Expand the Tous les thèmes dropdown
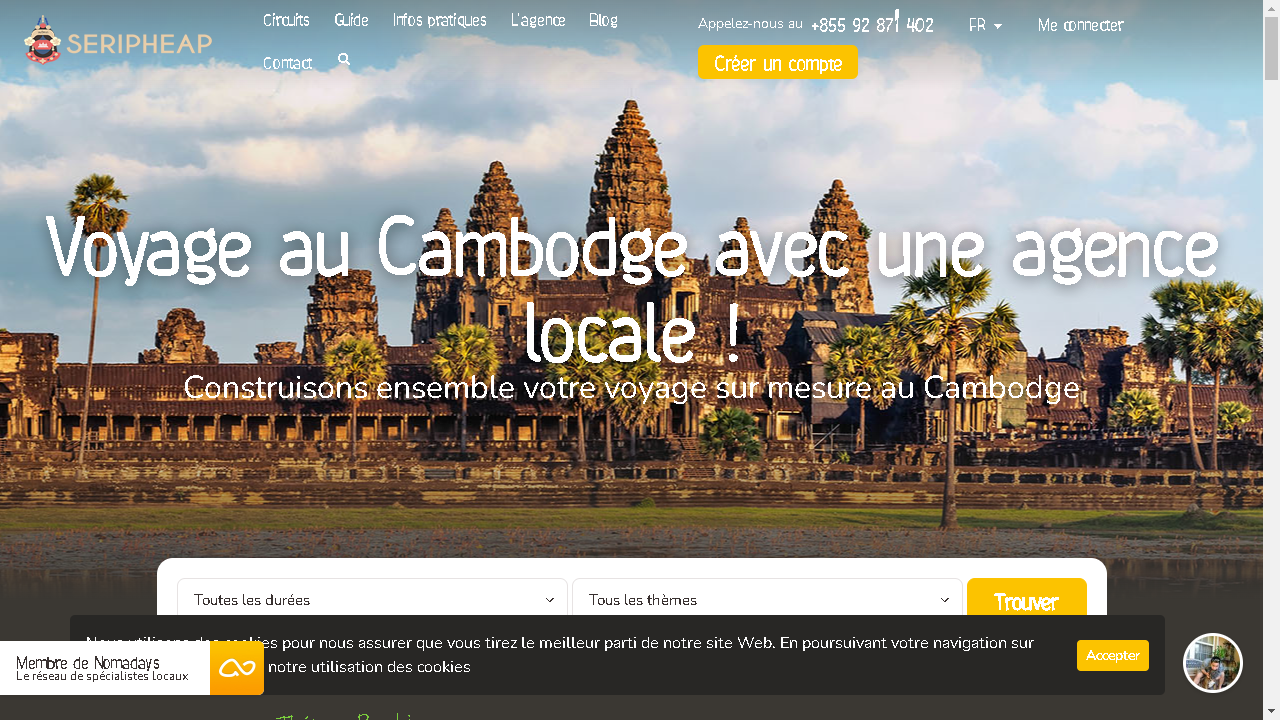 pos(767,599)
